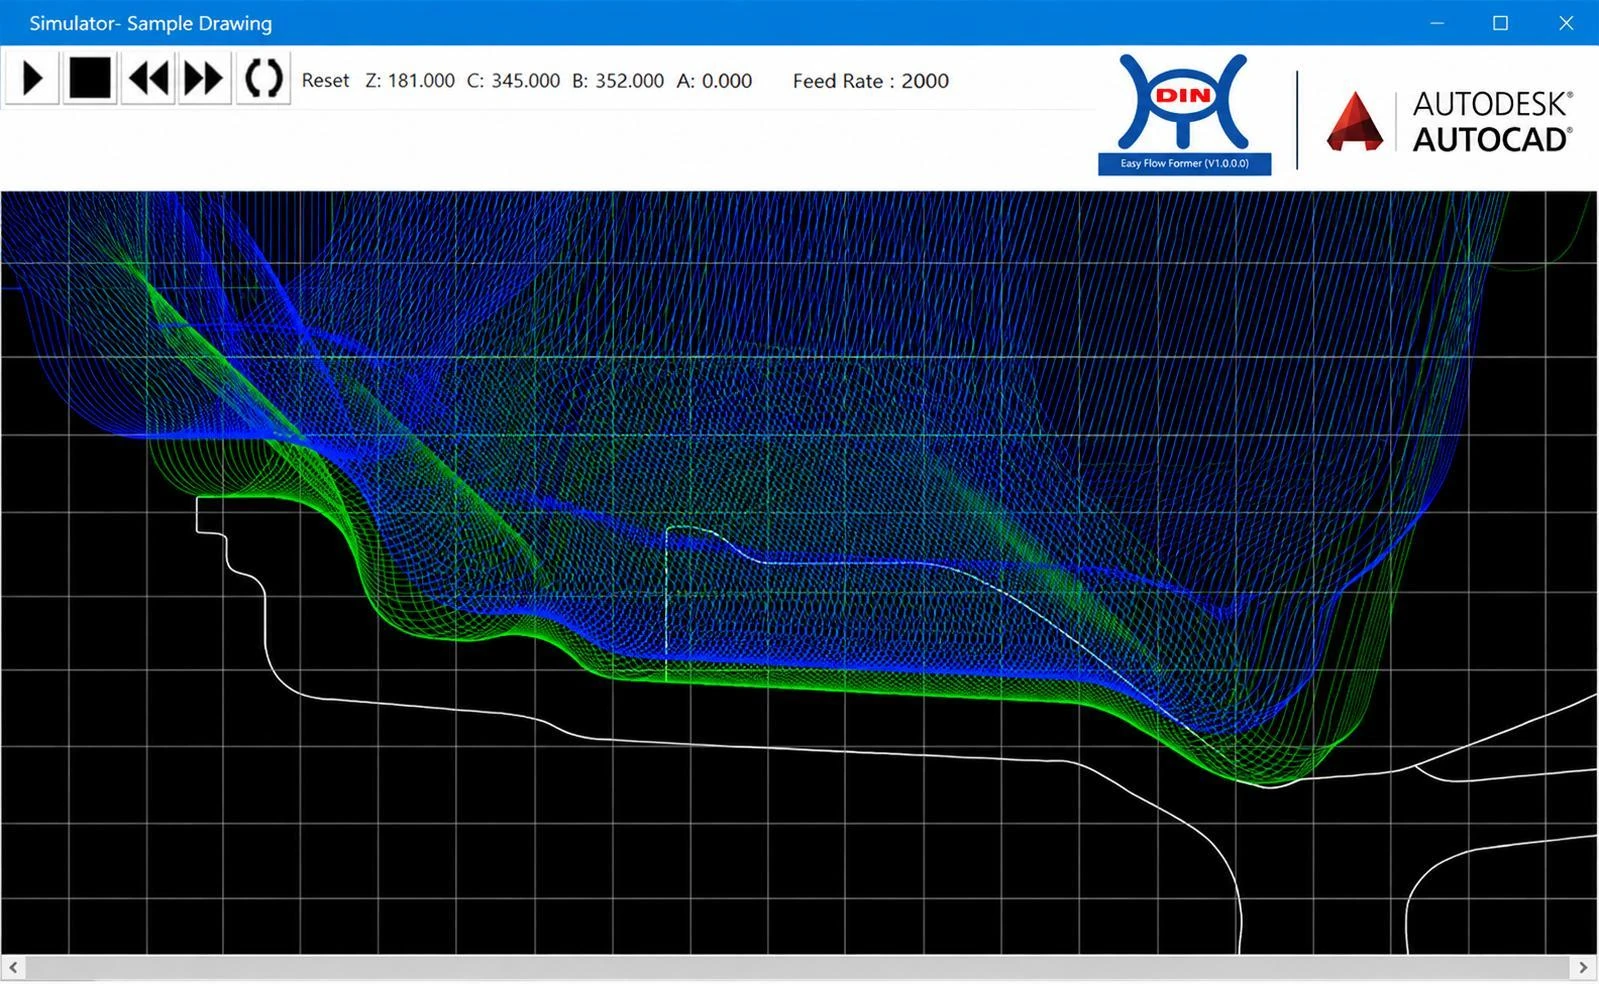Click the Feed Rate : 2000 value
The width and height of the screenshot is (1599, 984).
click(x=871, y=81)
